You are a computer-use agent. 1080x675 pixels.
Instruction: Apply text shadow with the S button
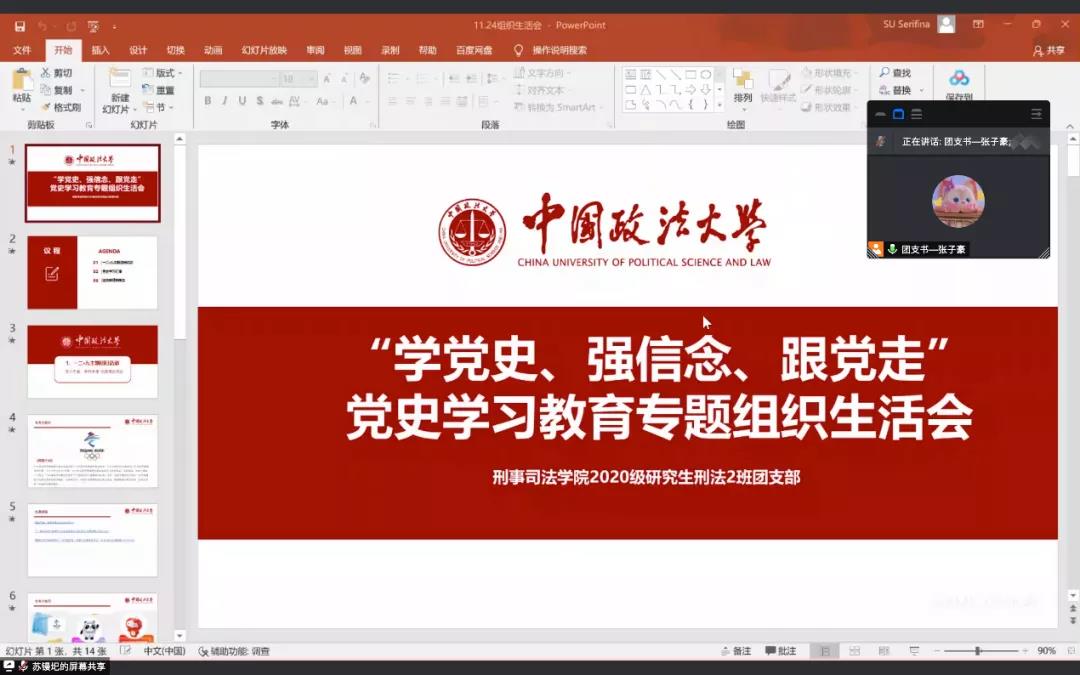click(260, 101)
